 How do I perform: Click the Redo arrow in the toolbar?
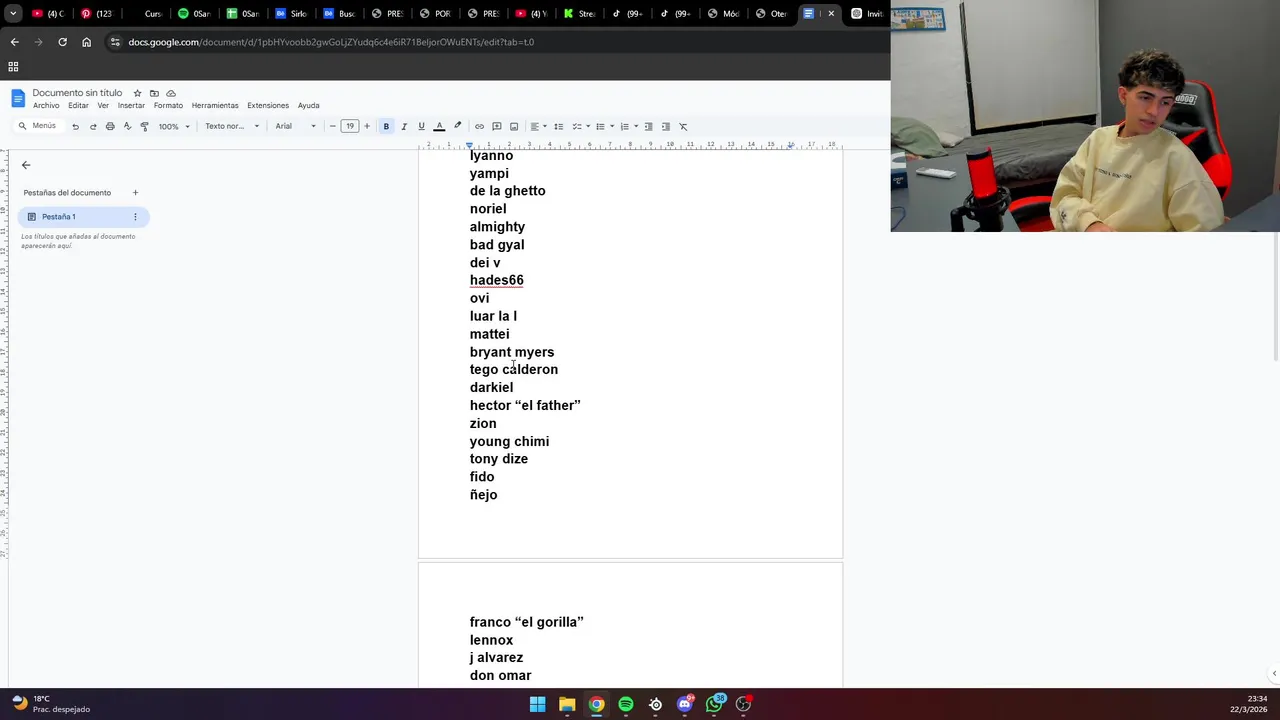93,126
